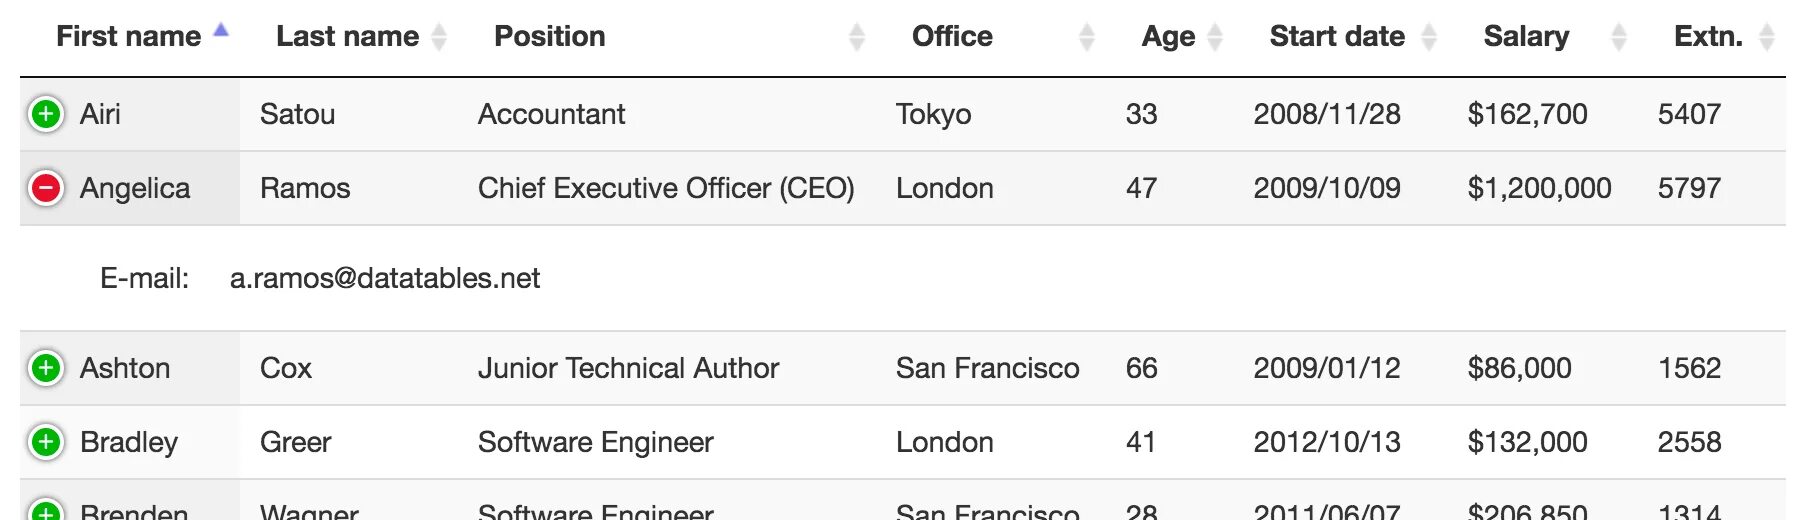Click sort arrows in Position header

(857, 37)
